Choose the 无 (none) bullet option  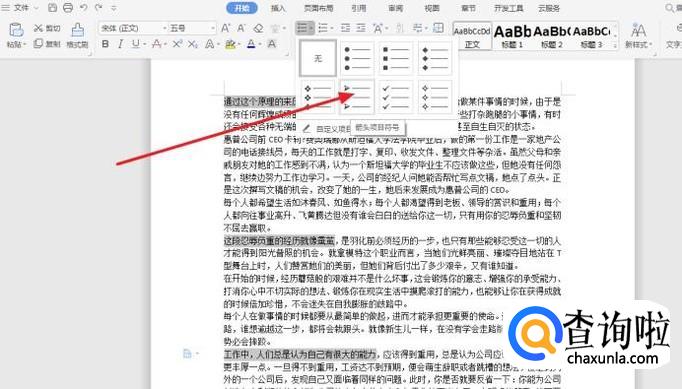pyautogui.click(x=318, y=58)
